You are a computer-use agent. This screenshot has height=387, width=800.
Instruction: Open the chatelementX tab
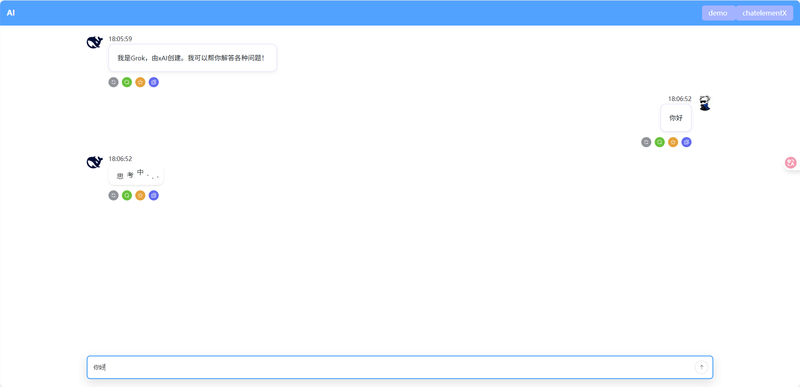[x=764, y=13]
